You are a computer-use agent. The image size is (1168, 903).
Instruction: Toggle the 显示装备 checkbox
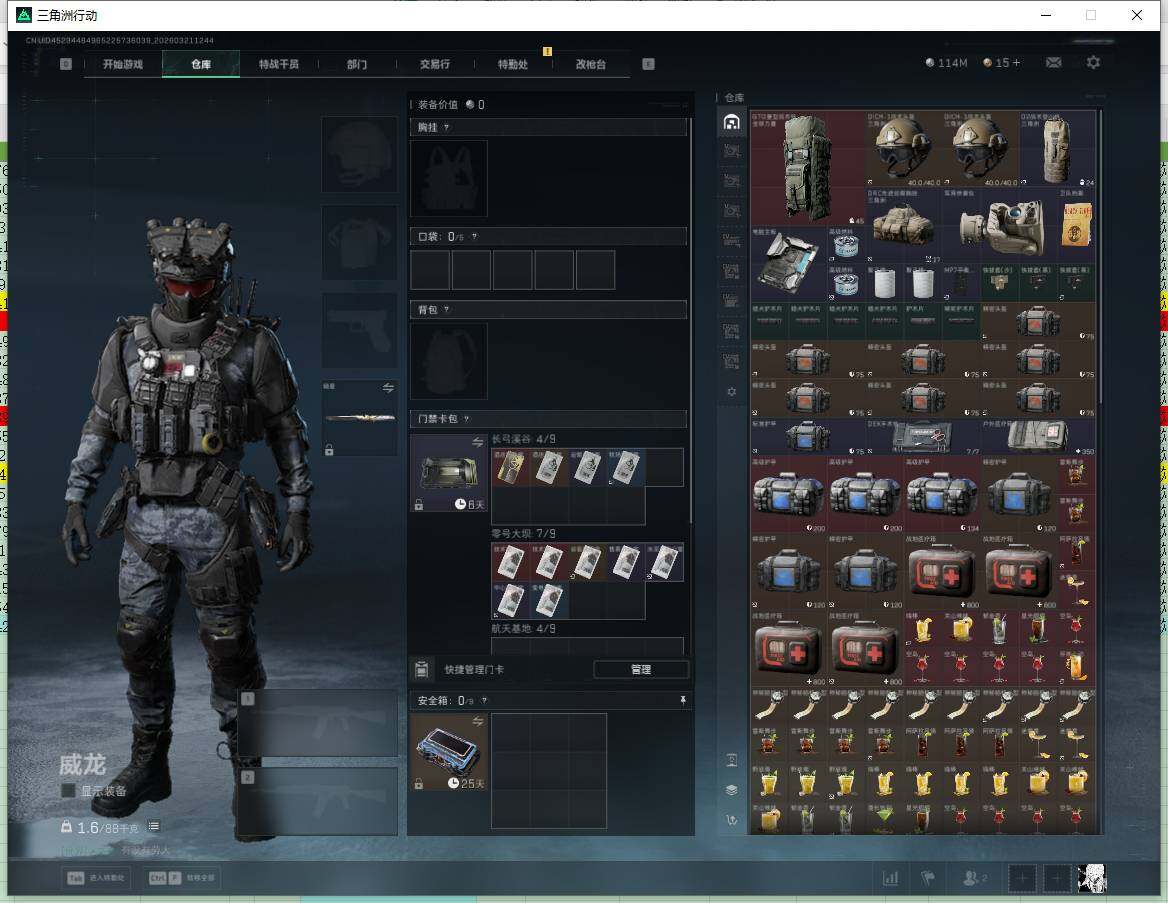[x=68, y=790]
